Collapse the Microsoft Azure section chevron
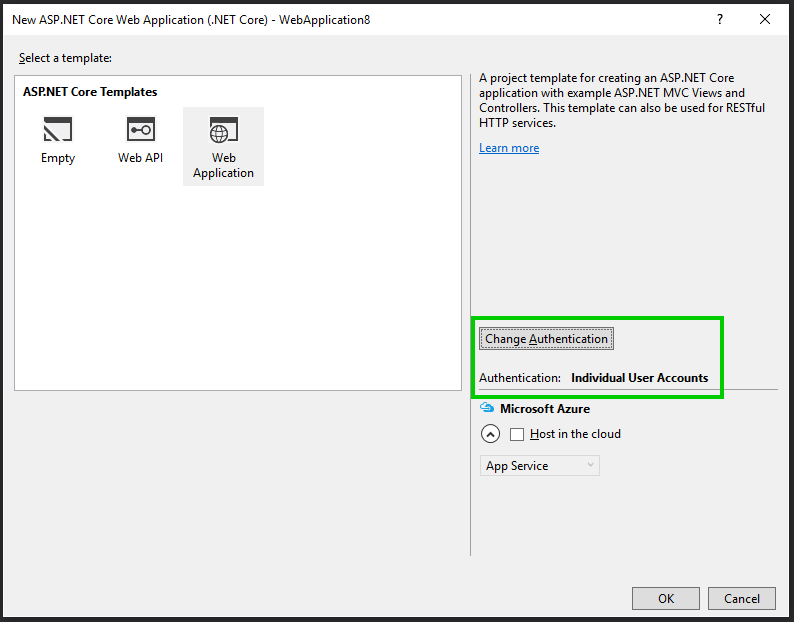This screenshot has height=622, width=794. [x=490, y=434]
